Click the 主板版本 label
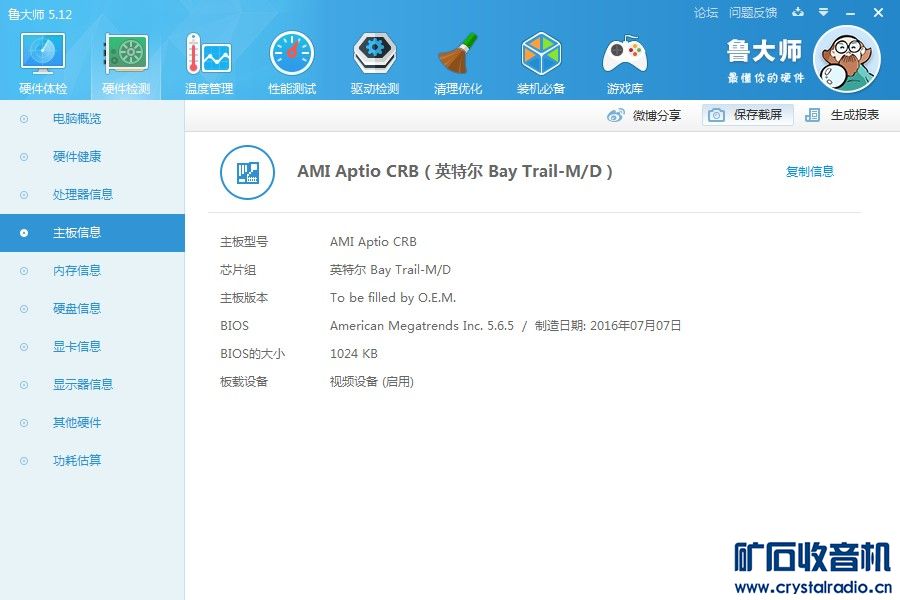The height and width of the screenshot is (600, 900). pyautogui.click(x=244, y=298)
